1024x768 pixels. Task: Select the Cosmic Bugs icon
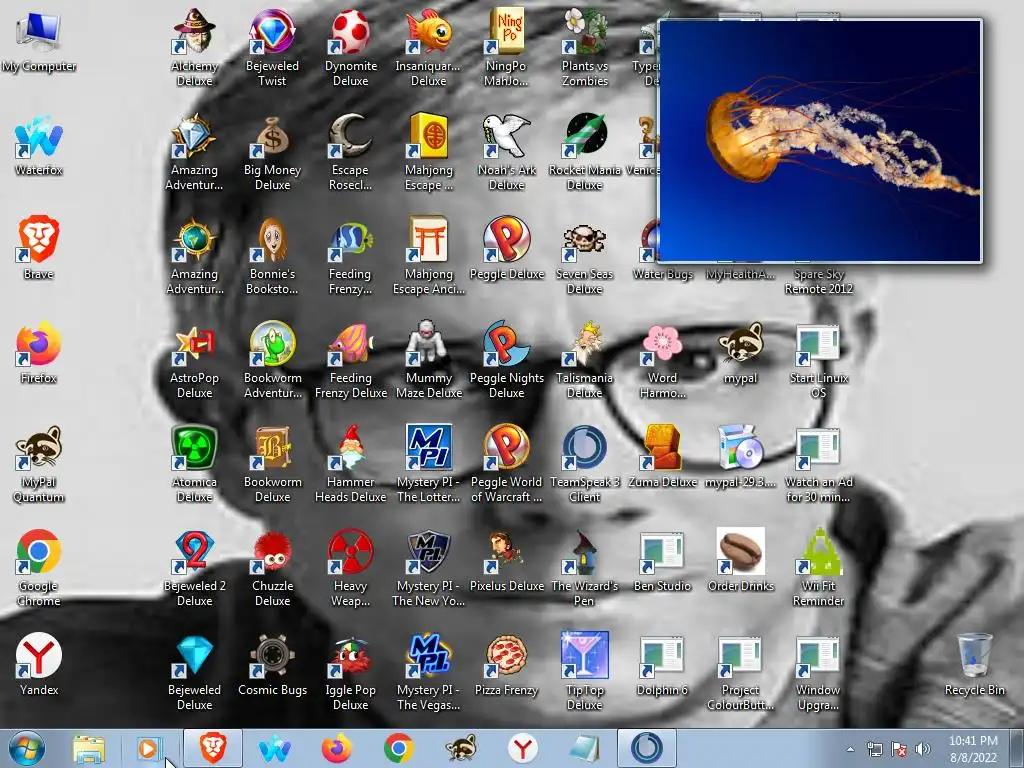(272, 664)
